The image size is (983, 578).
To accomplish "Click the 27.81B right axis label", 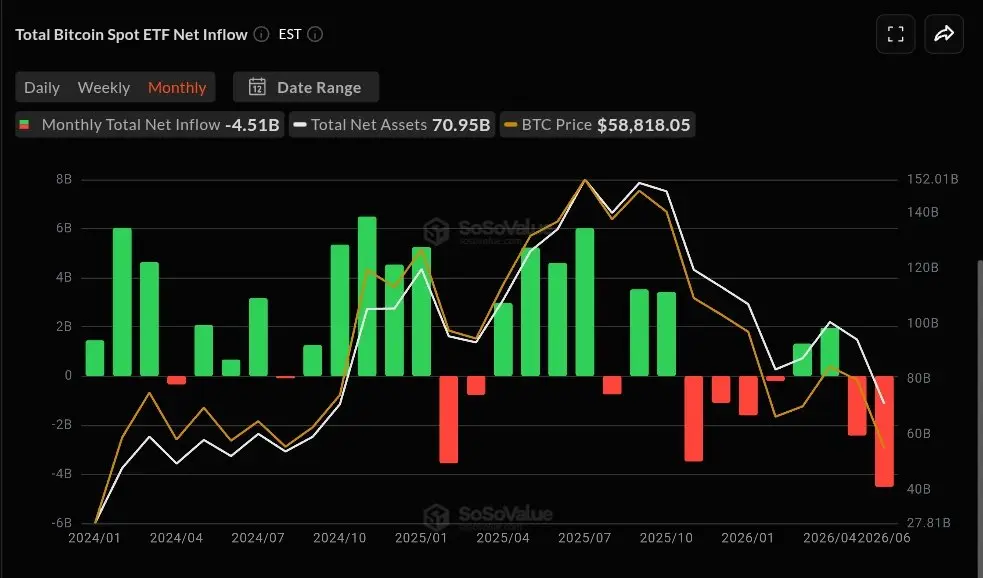I will pos(928,523).
